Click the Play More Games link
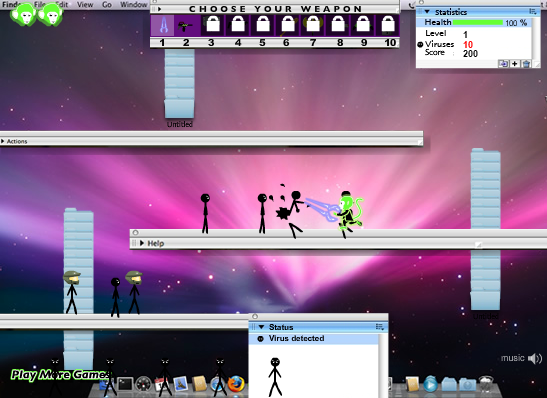 click(60, 375)
